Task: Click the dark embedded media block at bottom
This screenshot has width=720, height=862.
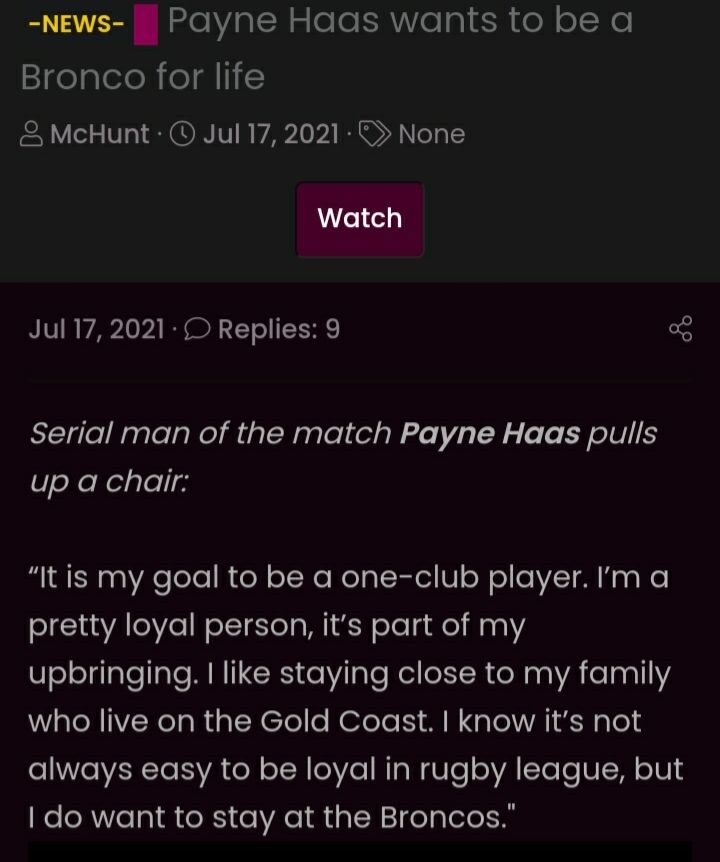Action: 360,851
